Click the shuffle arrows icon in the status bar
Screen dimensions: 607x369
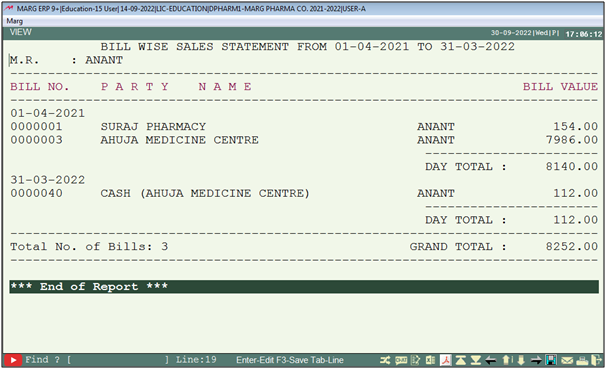(x=385, y=360)
